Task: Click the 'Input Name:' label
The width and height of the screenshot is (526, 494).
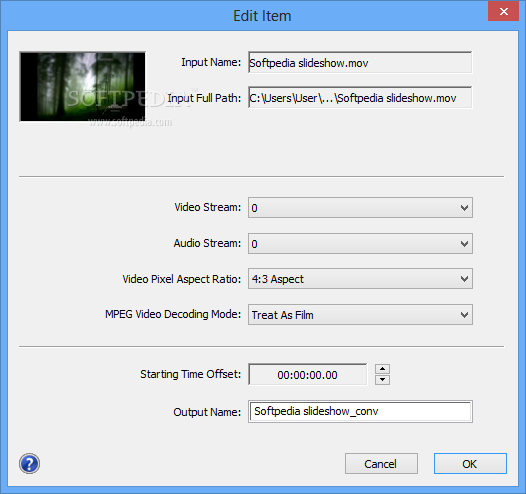Action: [x=211, y=62]
